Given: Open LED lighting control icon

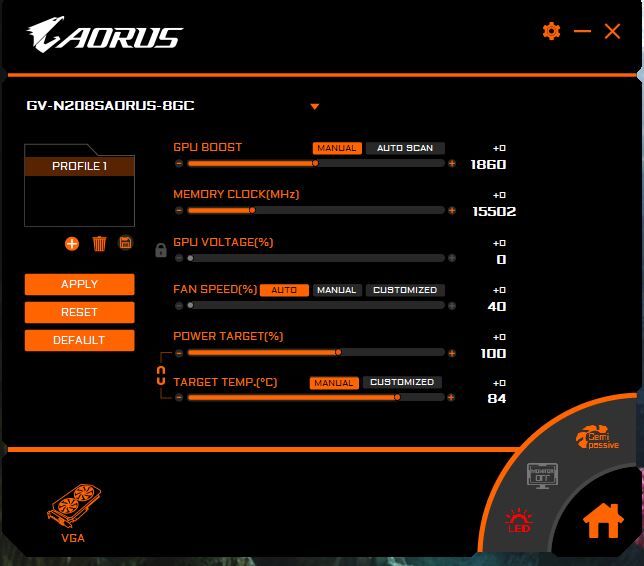Looking at the screenshot, I should 519,521.
